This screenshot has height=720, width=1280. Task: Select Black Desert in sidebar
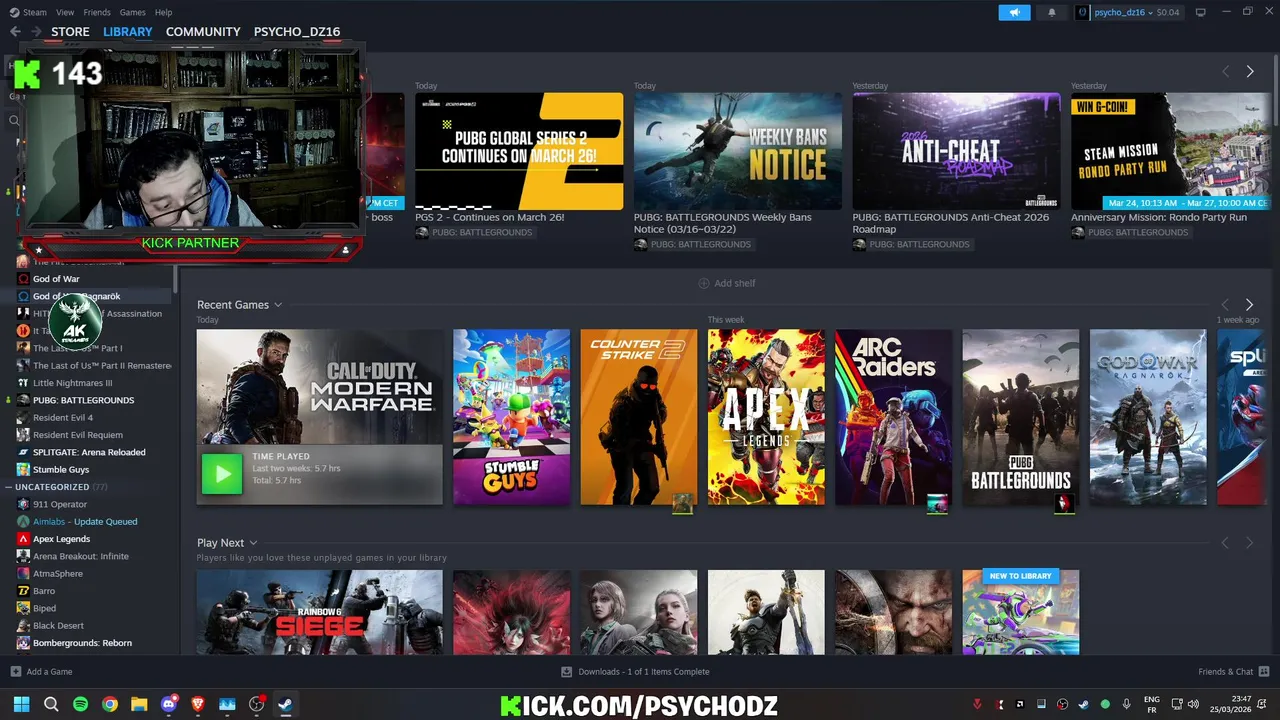pyautogui.click(x=58, y=626)
